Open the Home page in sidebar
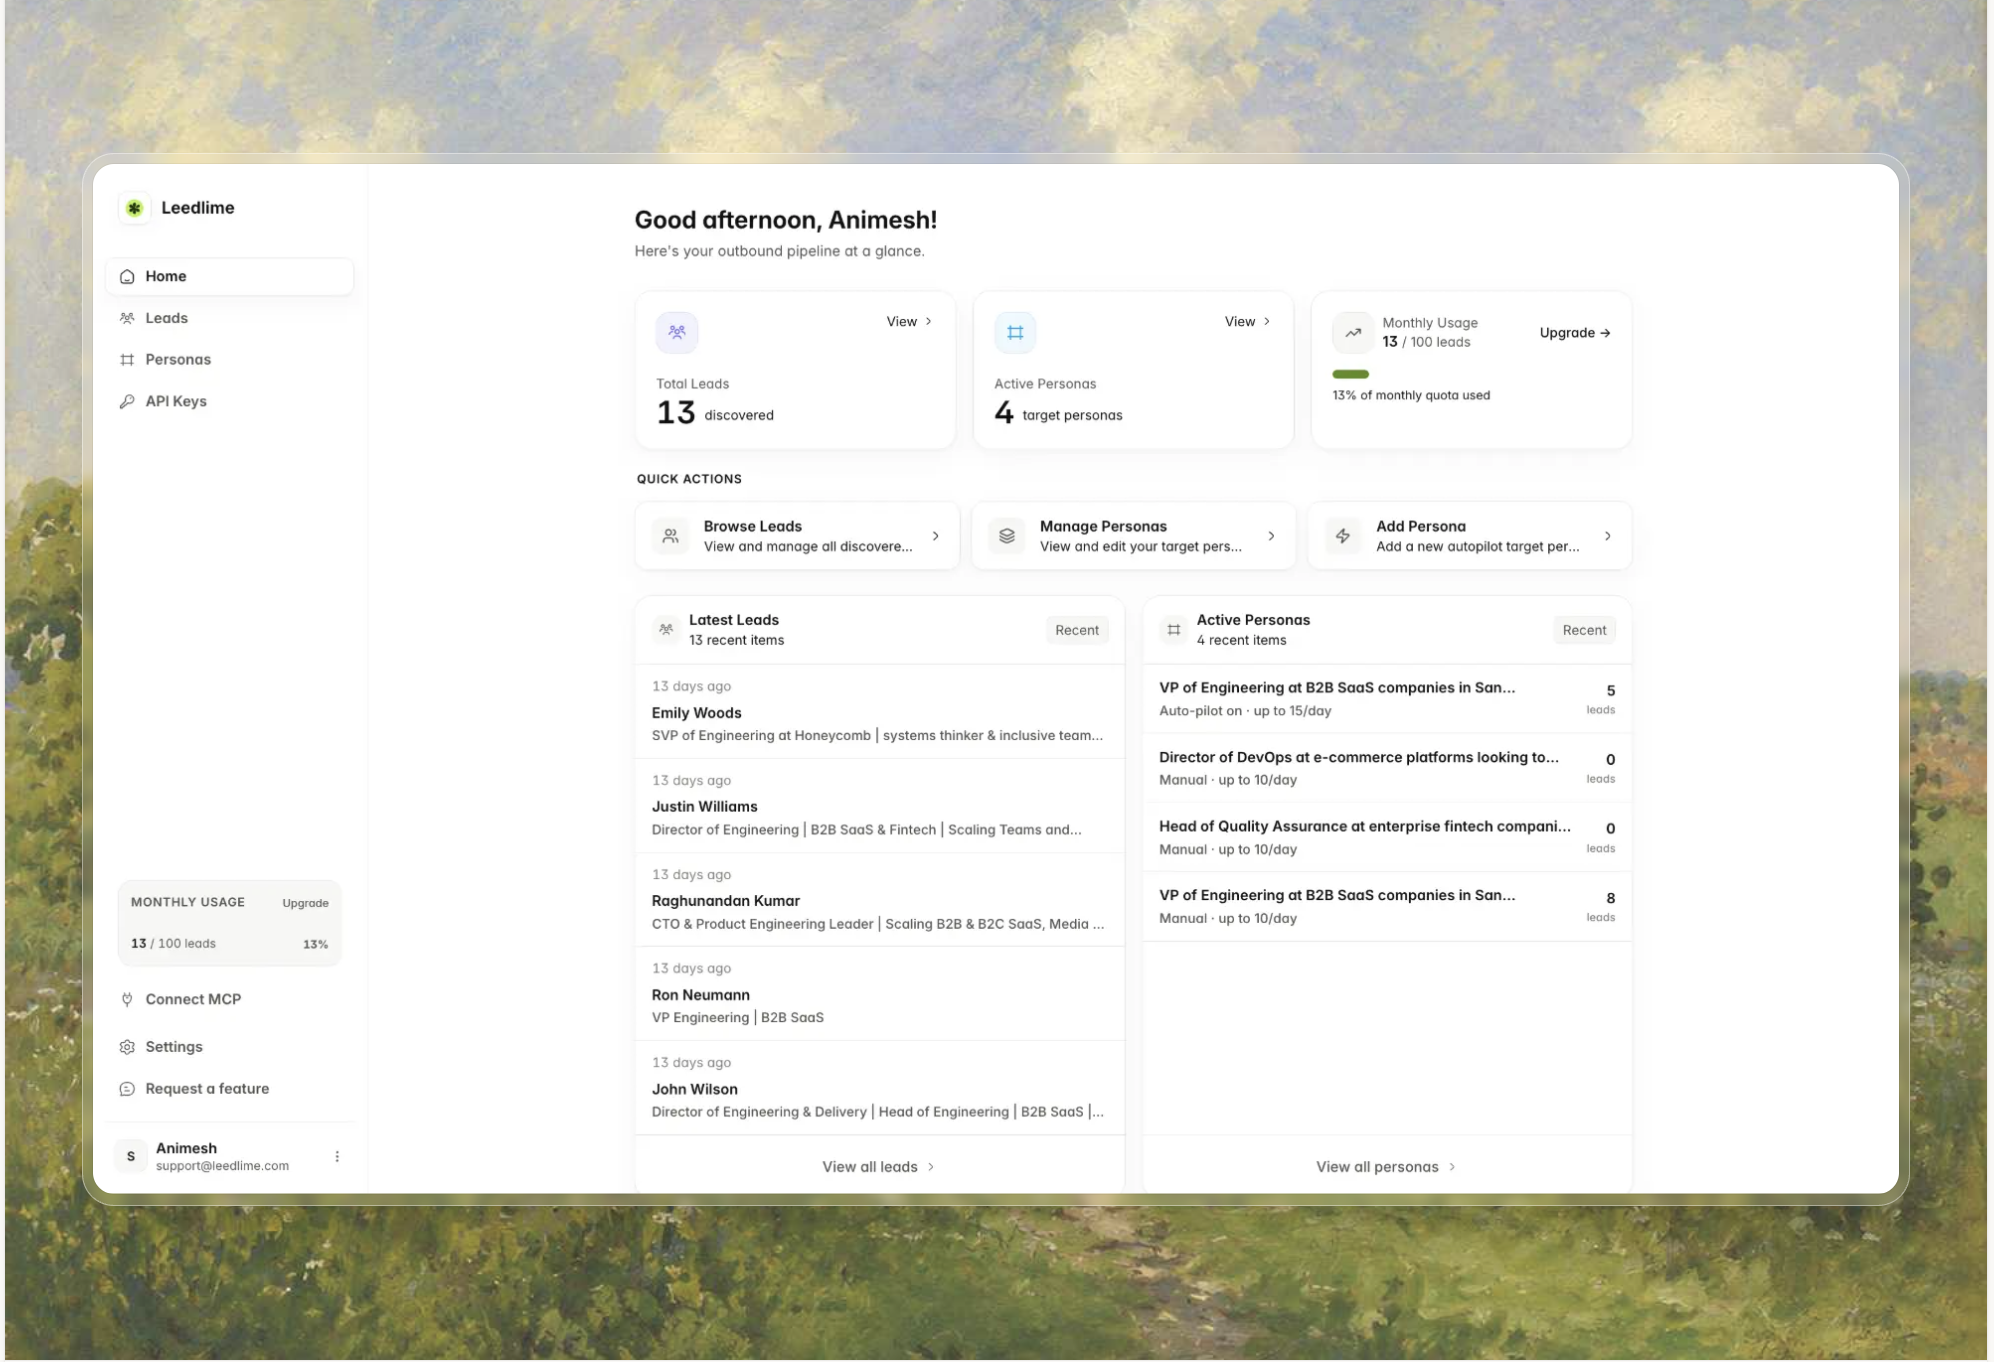This screenshot has height=1362, width=1994. click(230, 277)
